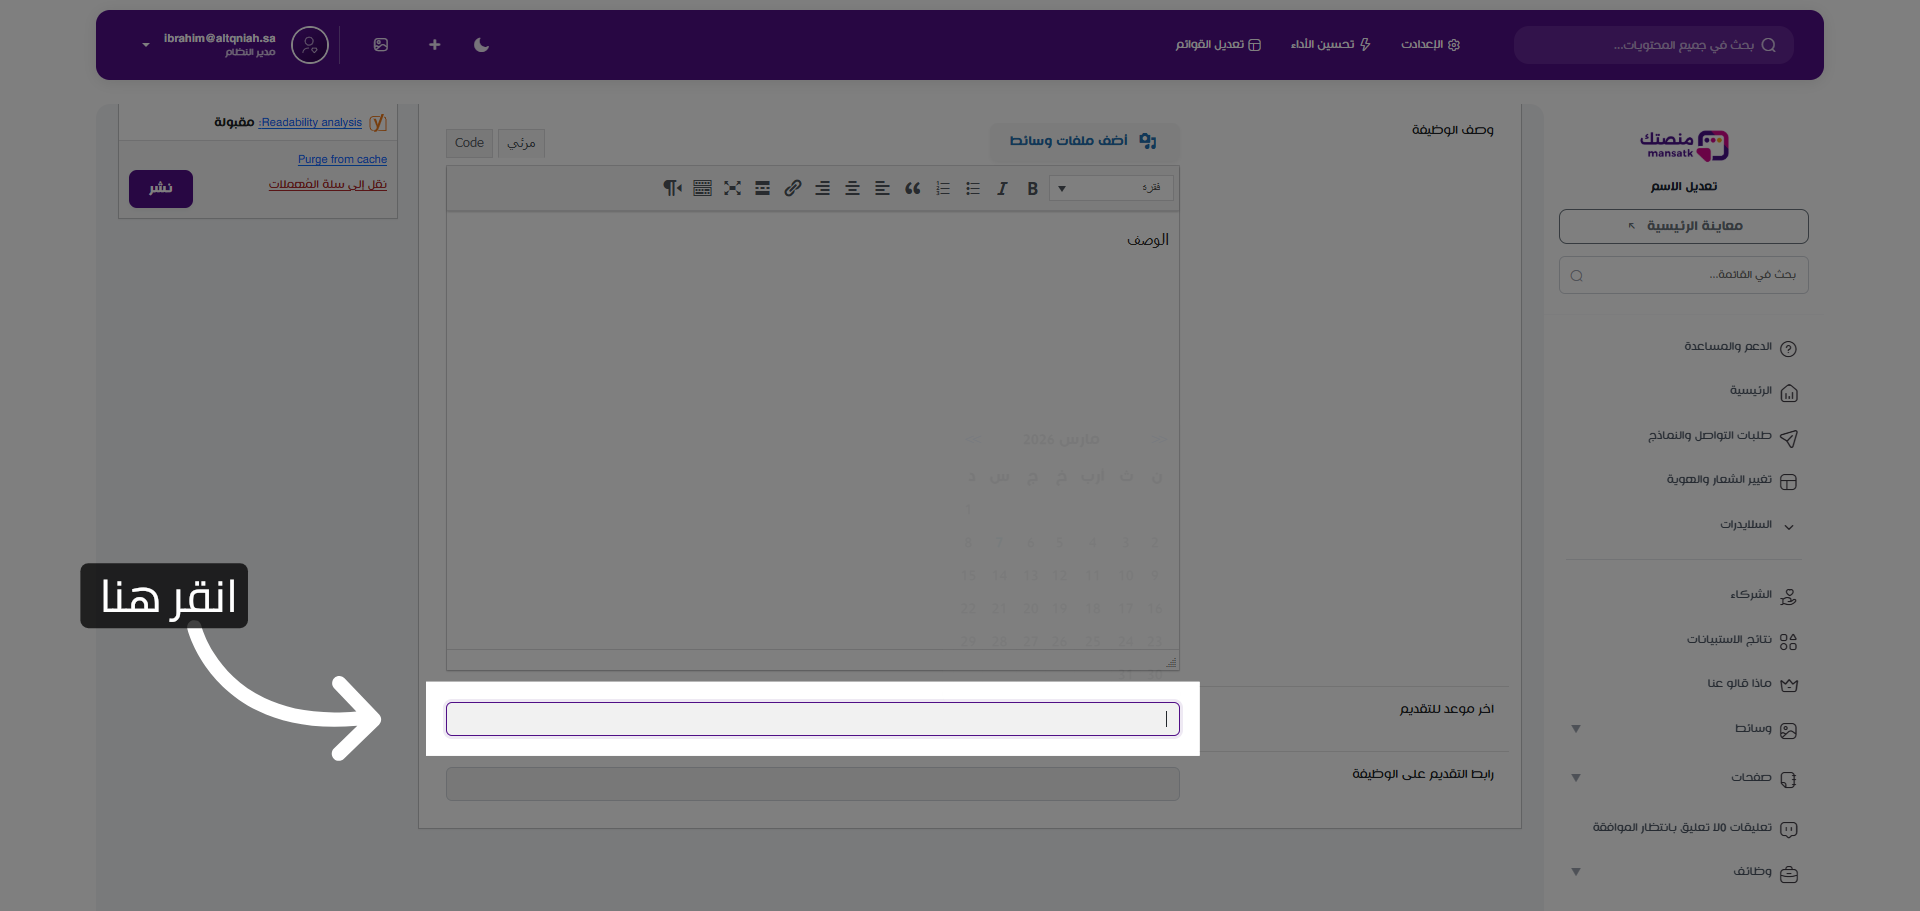The width and height of the screenshot is (1920, 911).
Task: Enable fullscreen editor mode
Action: coord(732,189)
